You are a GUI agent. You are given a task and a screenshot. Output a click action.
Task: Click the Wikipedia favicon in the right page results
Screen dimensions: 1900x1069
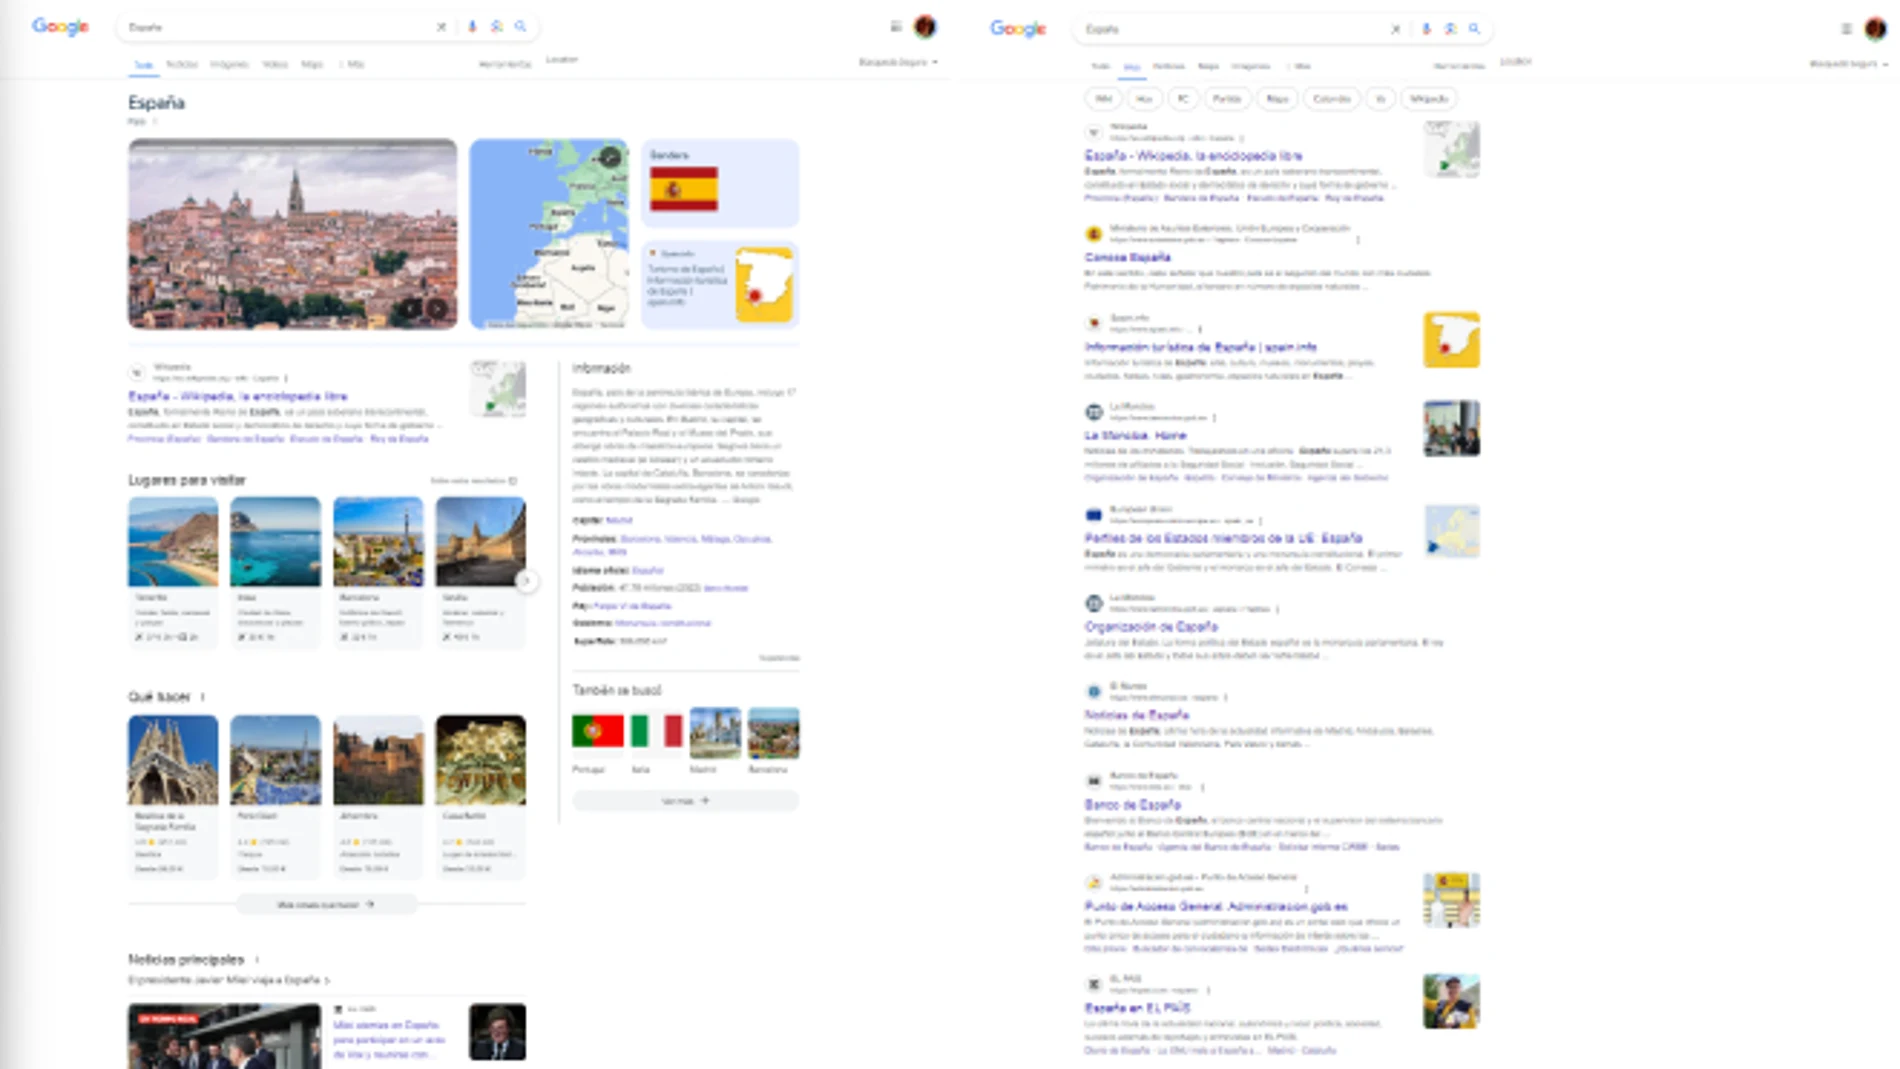[x=1094, y=132]
